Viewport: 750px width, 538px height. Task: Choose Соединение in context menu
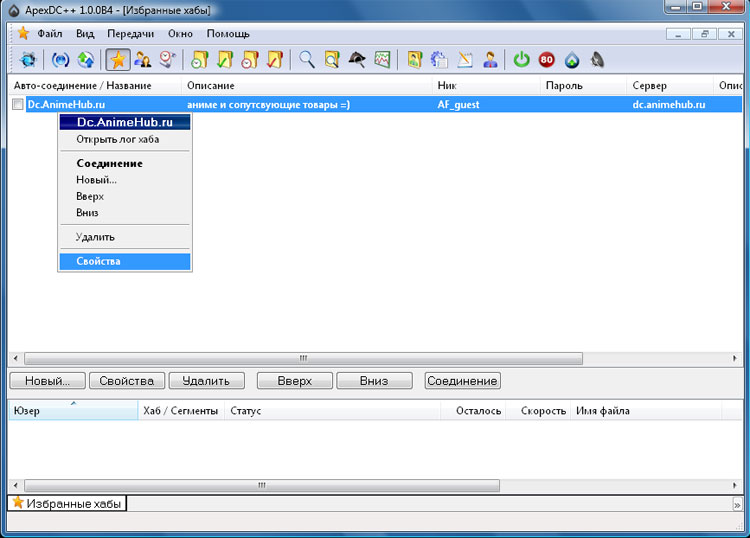click(x=125, y=164)
